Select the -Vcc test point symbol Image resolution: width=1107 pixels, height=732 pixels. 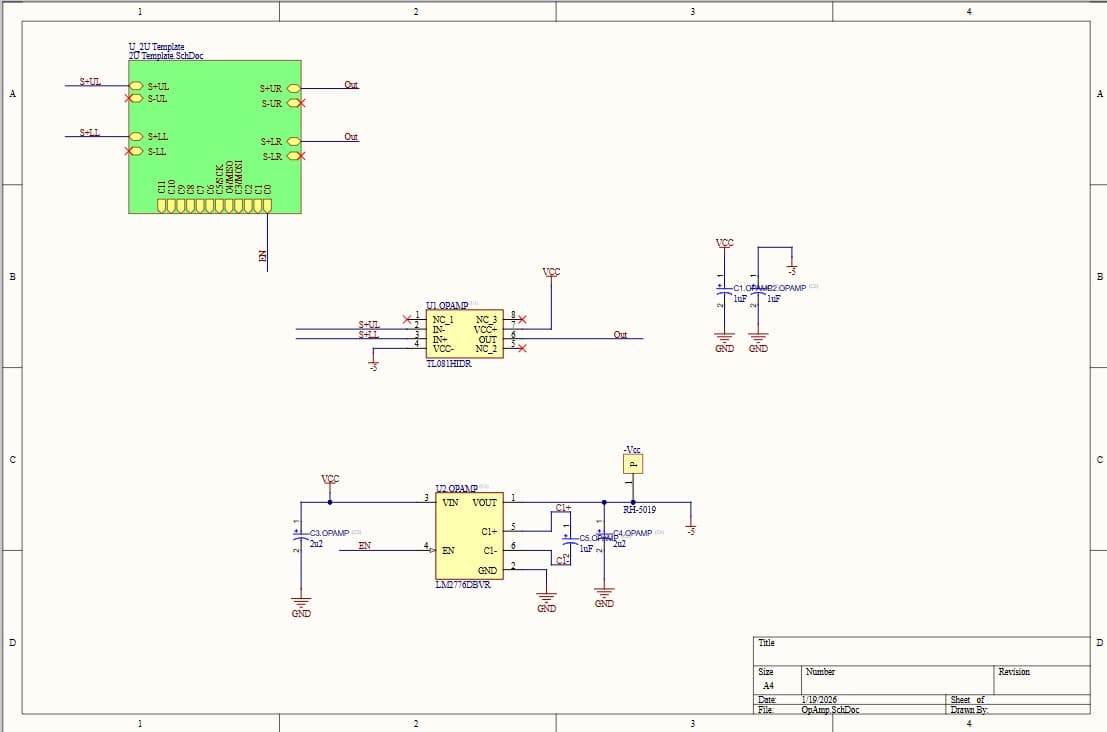point(633,464)
